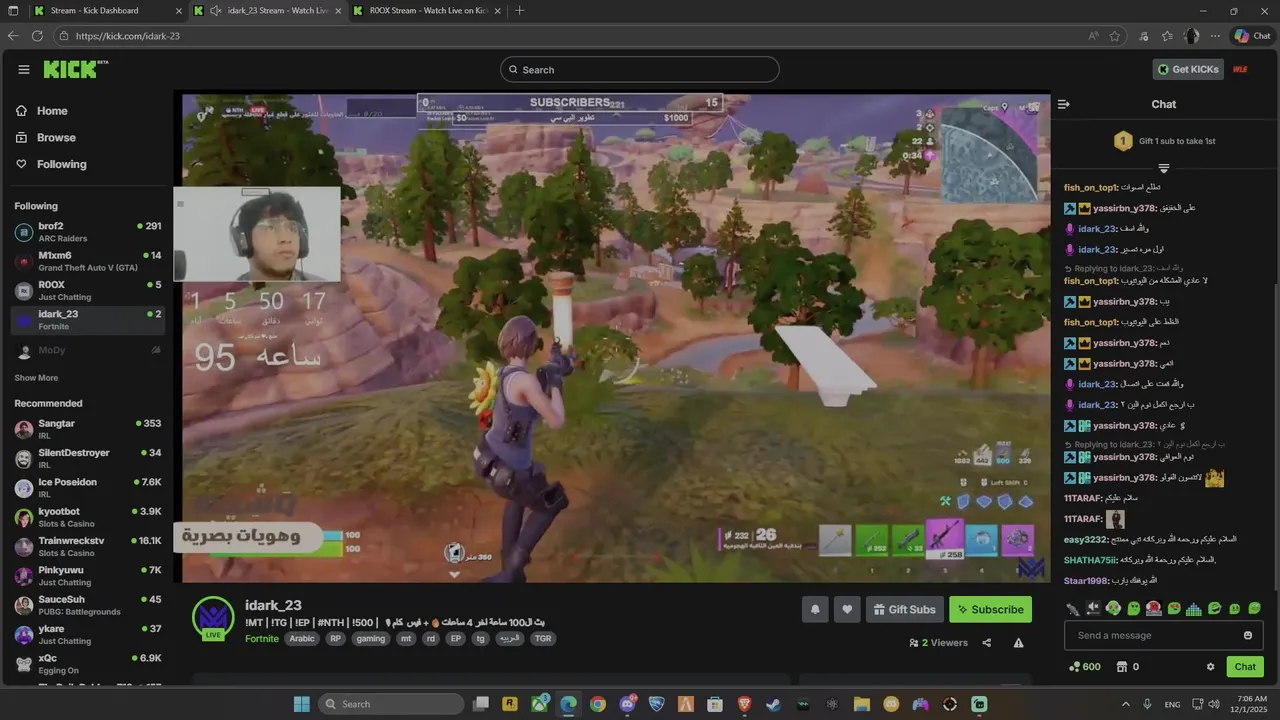The height and width of the screenshot is (720, 1280).
Task: Open Trainwreckstv recommended channel
Action: pos(88,546)
